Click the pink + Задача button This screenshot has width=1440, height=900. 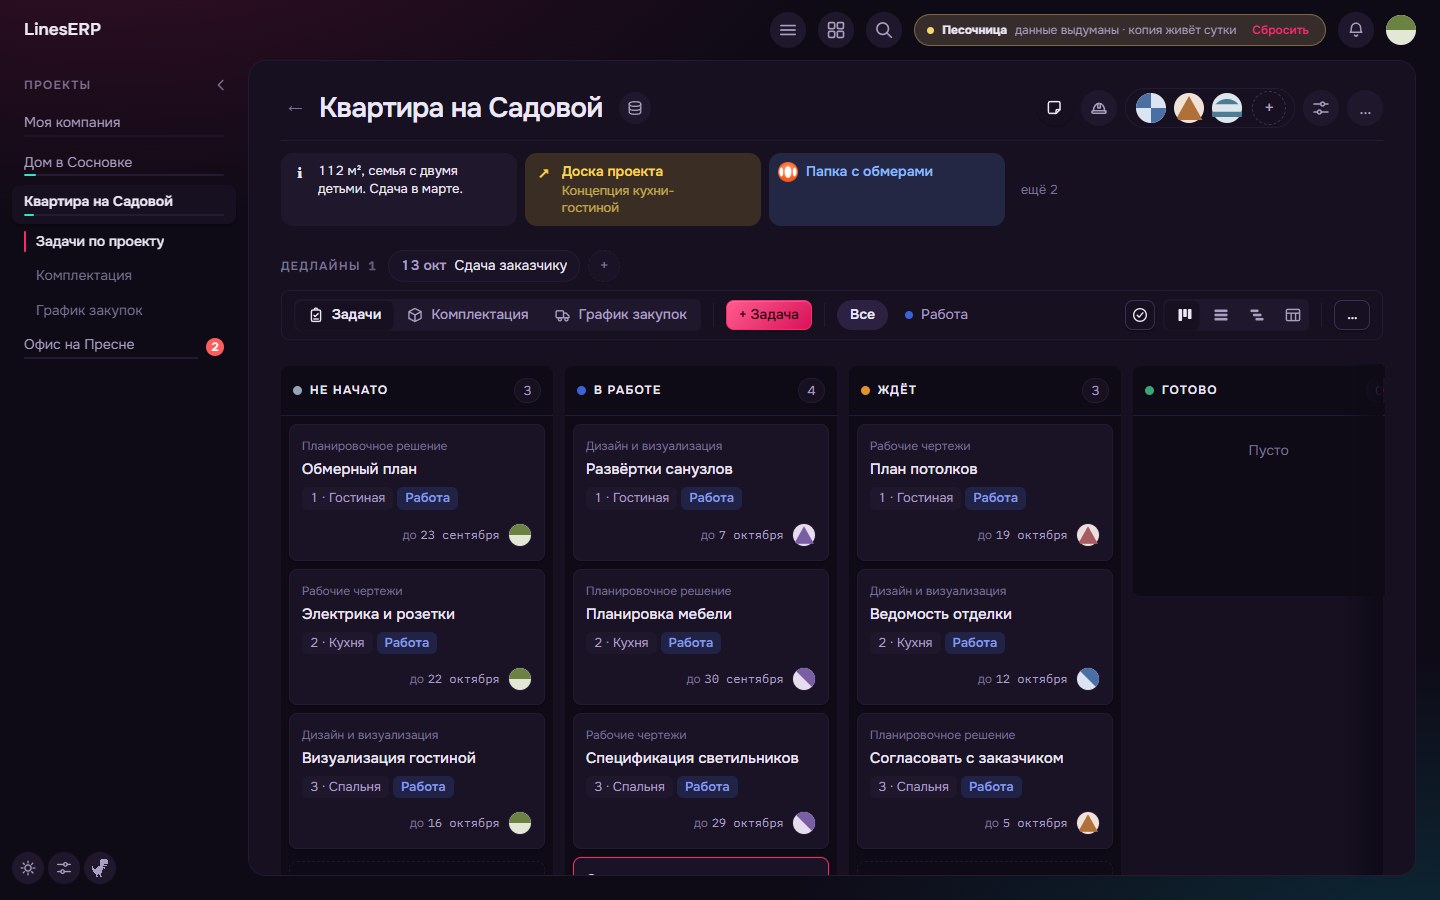pyautogui.click(x=769, y=315)
